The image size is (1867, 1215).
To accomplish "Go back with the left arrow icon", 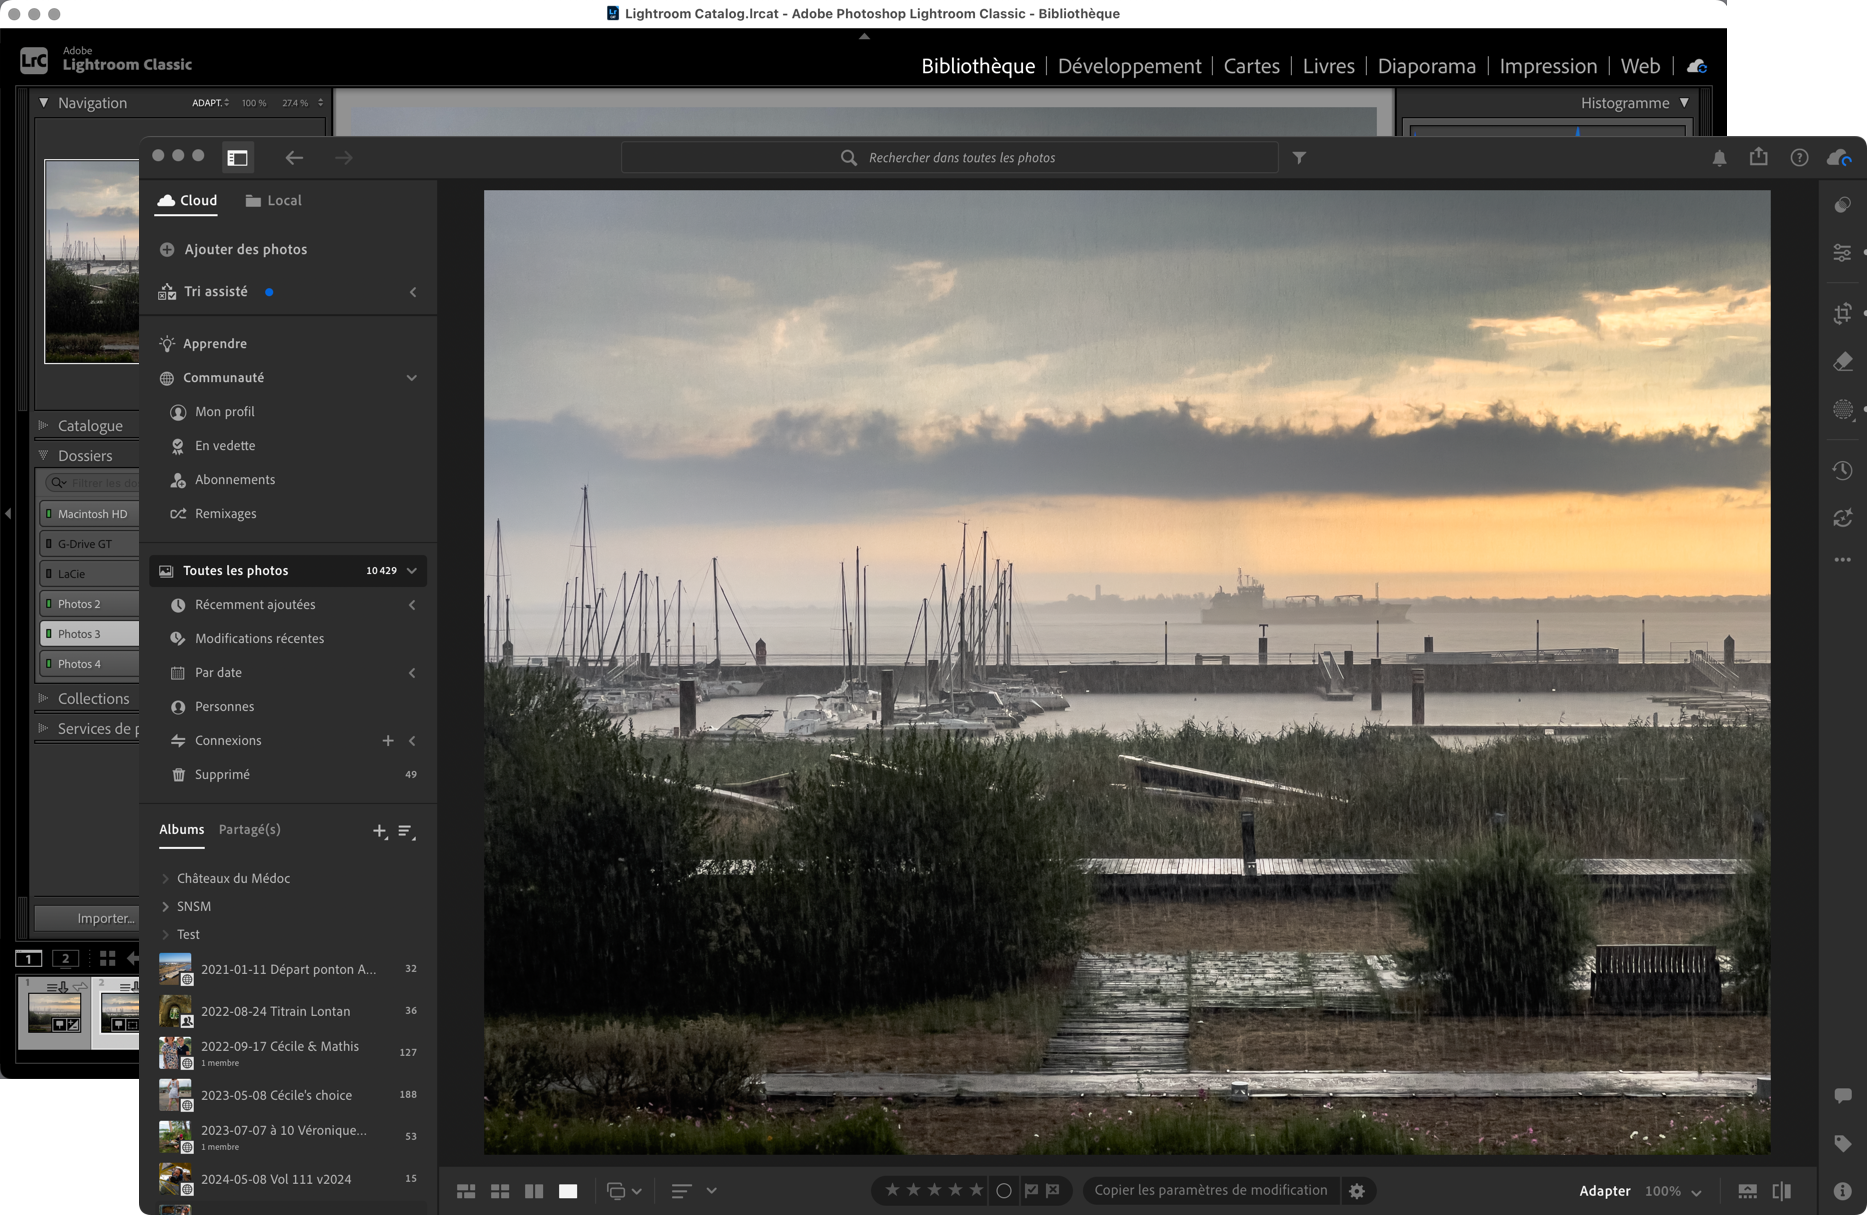I will (x=294, y=158).
